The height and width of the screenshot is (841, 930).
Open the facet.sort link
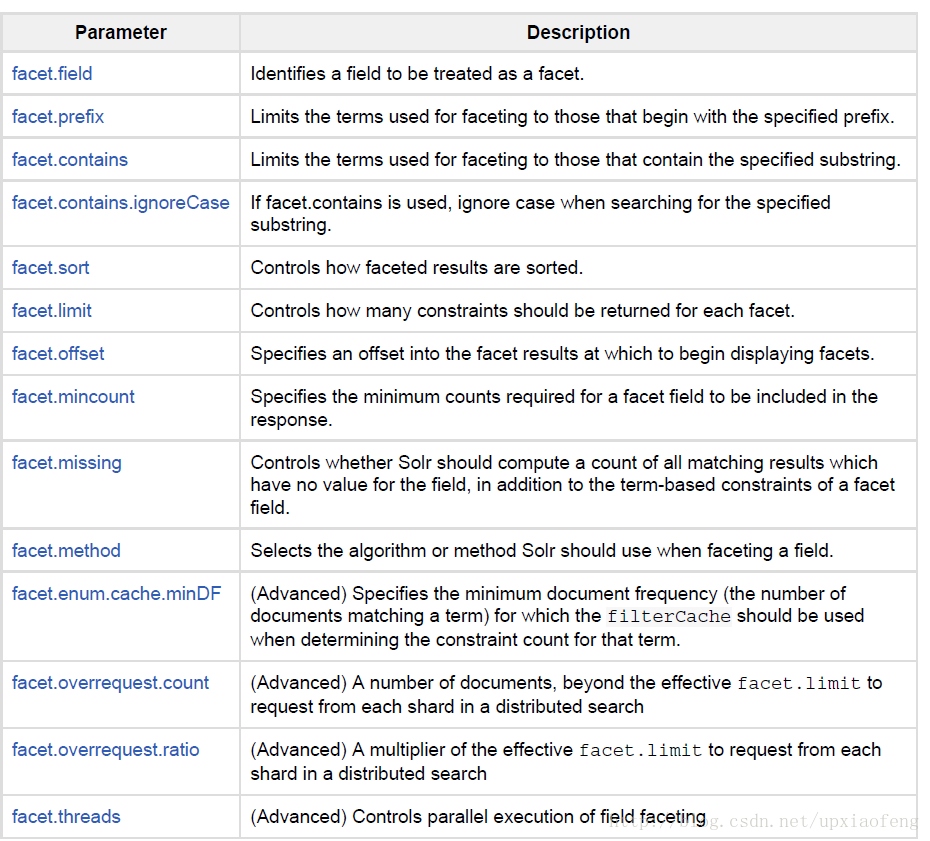(50, 267)
